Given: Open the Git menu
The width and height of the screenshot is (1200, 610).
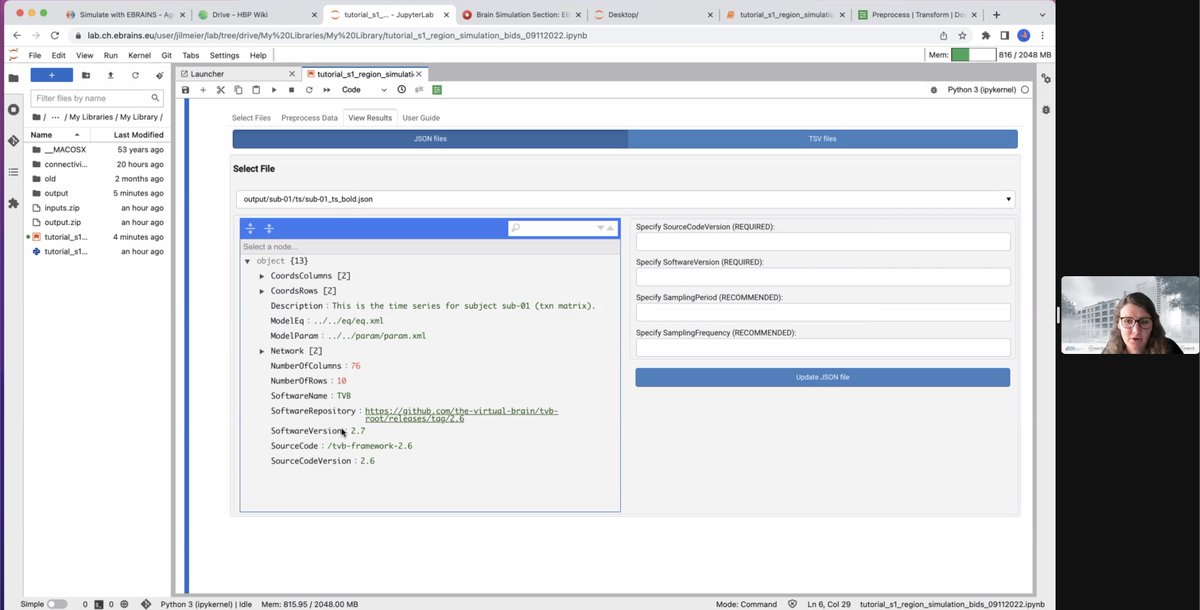Looking at the screenshot, I should tap(166, 55).
